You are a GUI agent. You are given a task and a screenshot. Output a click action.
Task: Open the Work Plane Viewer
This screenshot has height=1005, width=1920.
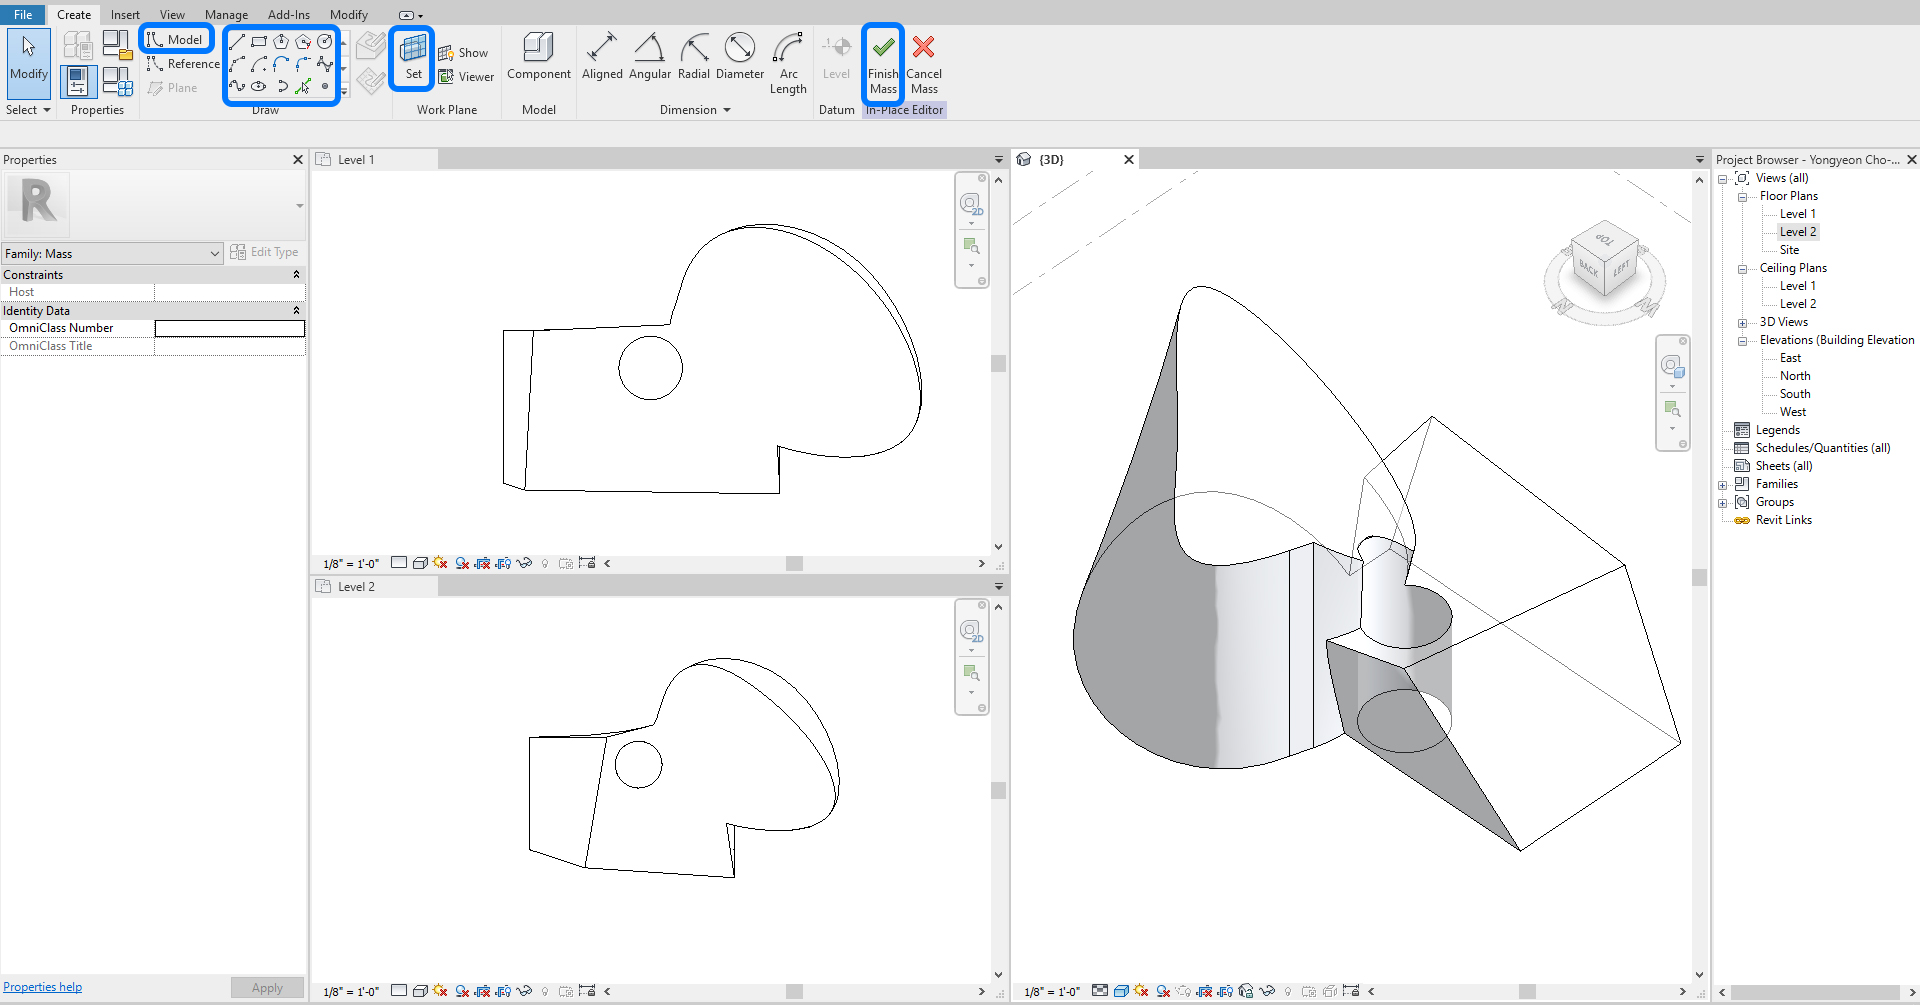[466, 77]
